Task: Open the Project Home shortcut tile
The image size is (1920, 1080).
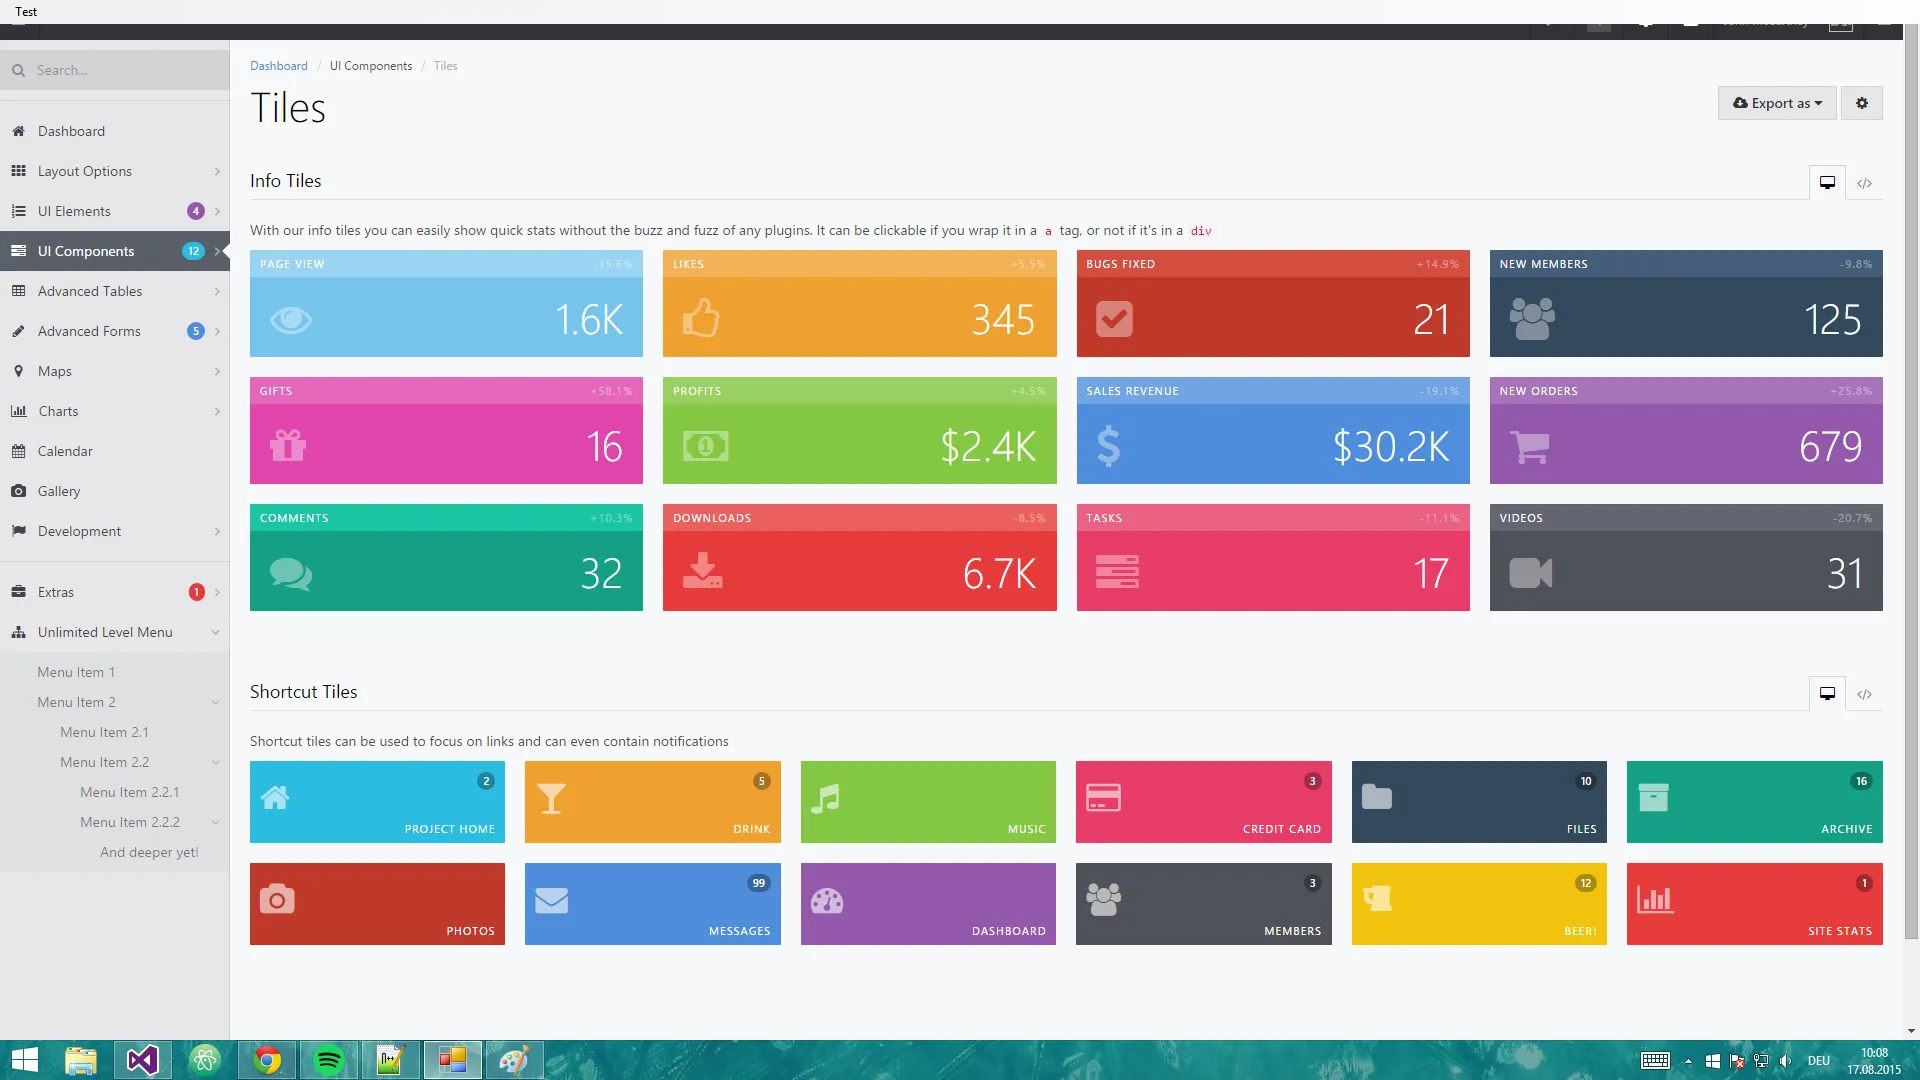Action: coord(377,802)
